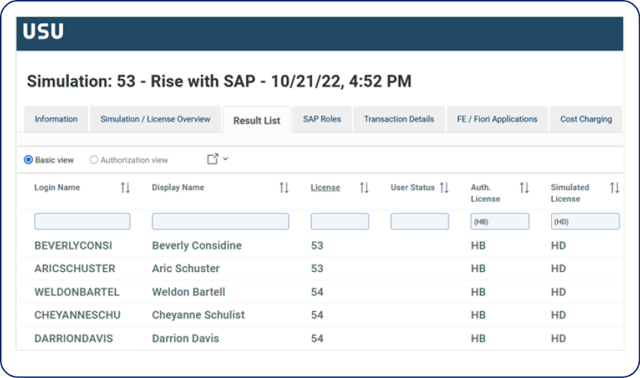Click license value 53 for Aric Schuster
Viewport: 640px width, 378px height.
317,269
